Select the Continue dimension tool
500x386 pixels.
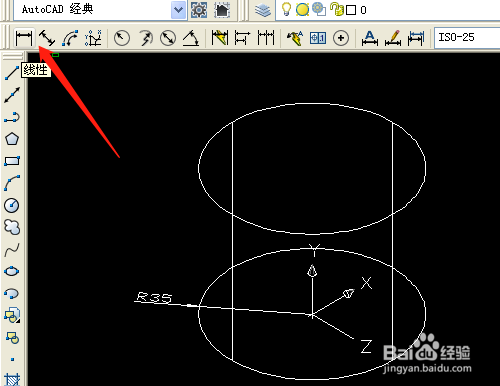click(x=266, y=38)
